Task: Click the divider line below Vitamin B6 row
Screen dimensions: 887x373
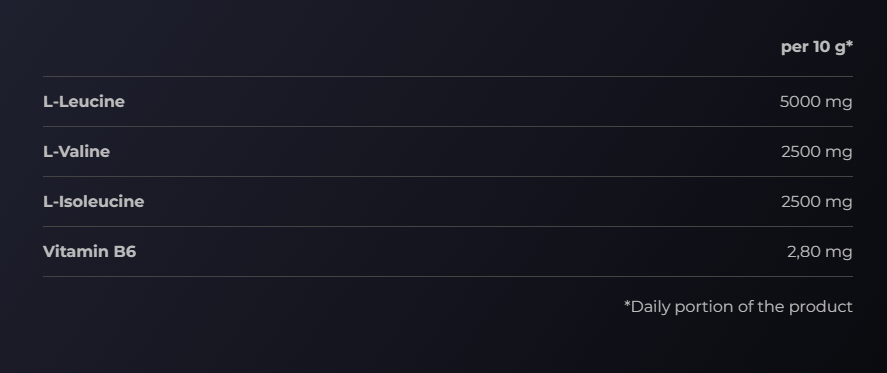Action: coord(447,276)
